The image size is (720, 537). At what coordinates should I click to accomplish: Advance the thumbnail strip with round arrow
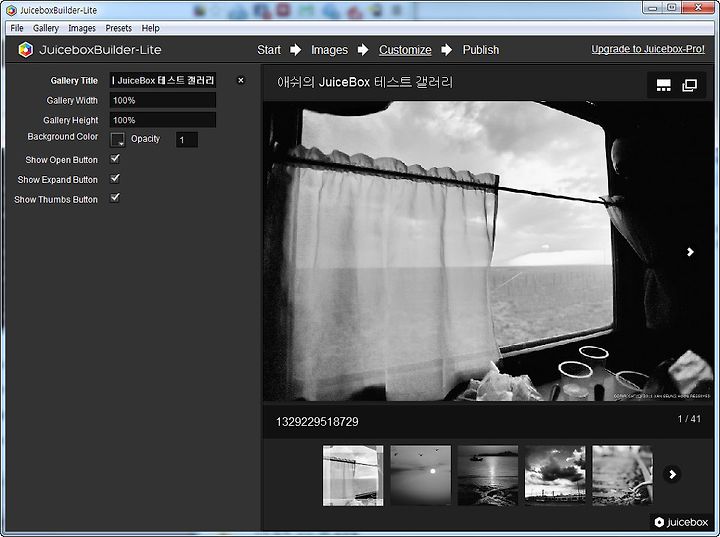(x=672, y=474)
